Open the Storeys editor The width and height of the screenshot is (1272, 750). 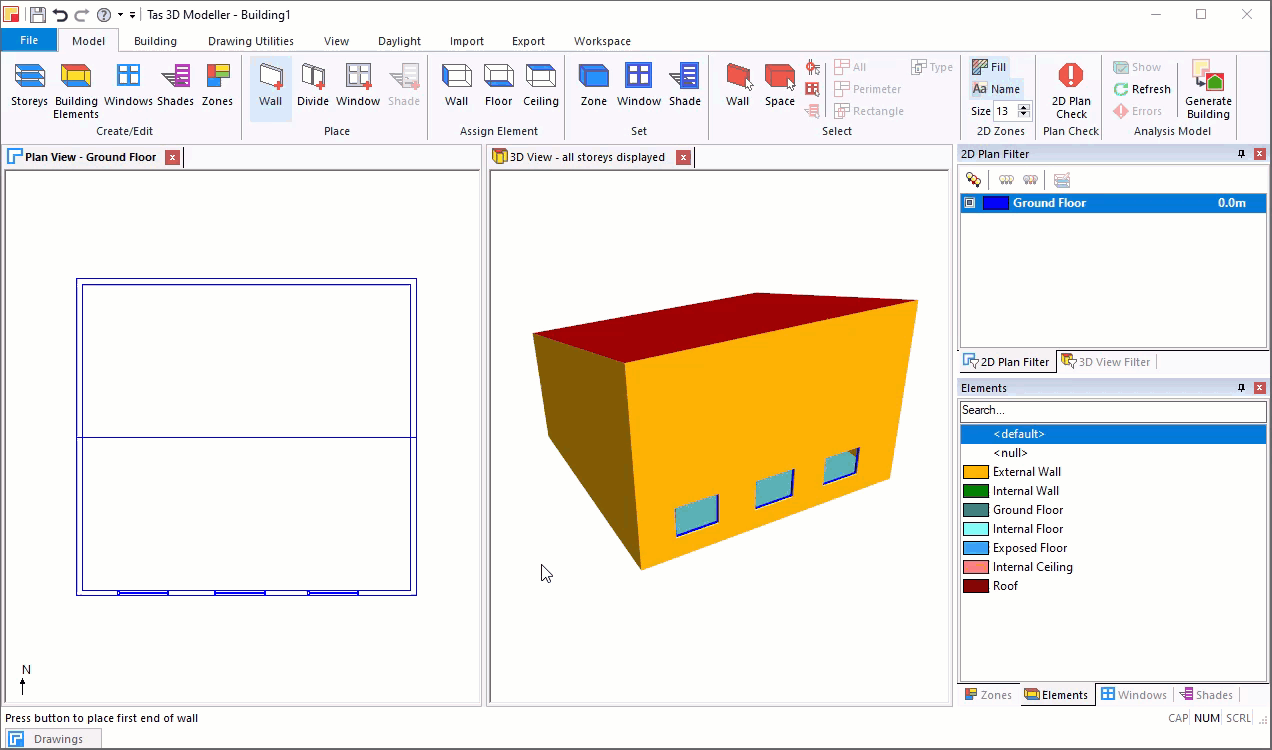coord(29,85)
